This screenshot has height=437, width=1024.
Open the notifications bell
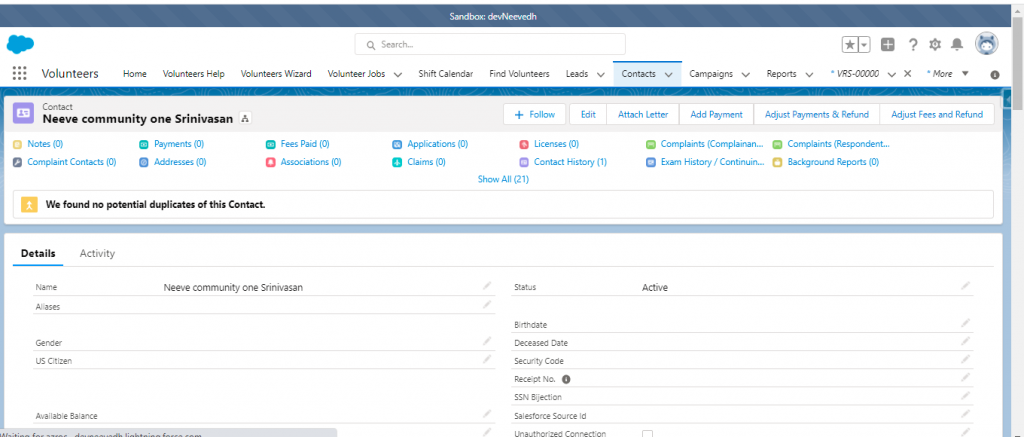pyautogui.click(x=957, y=44)
